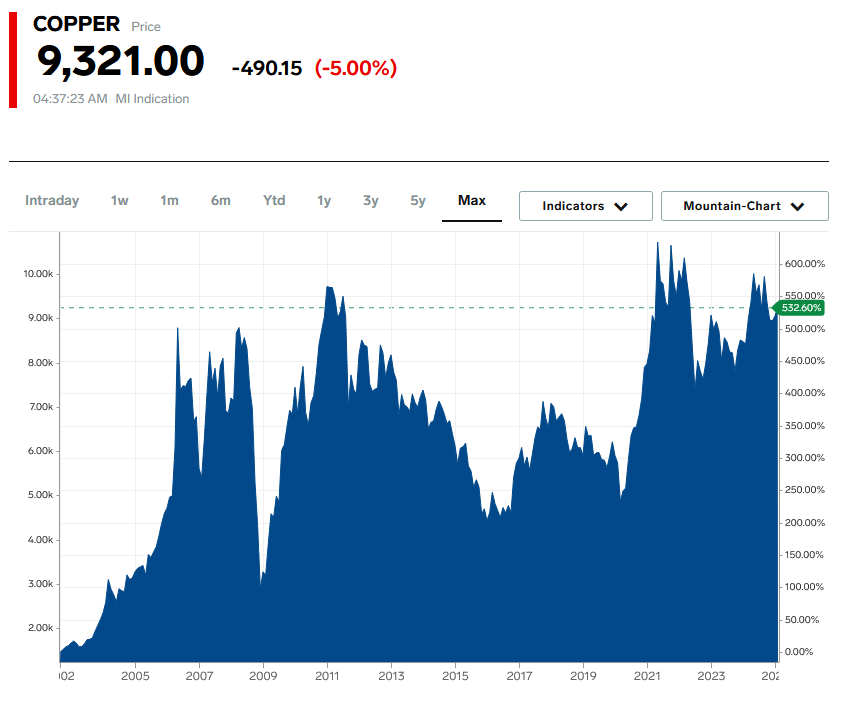849x717 pixels.
Task: Click the red indicator bar beside COPPER
Action: point(13,61)
